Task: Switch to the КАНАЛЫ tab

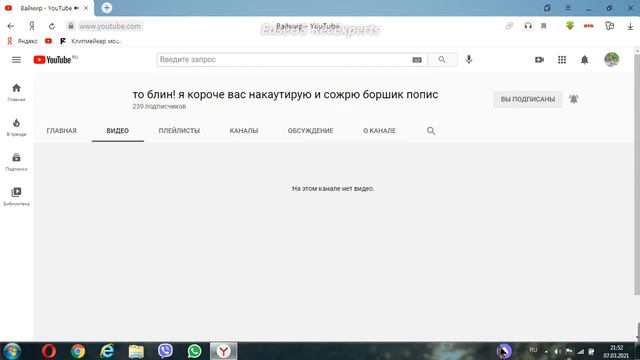Action: point(244,131)
